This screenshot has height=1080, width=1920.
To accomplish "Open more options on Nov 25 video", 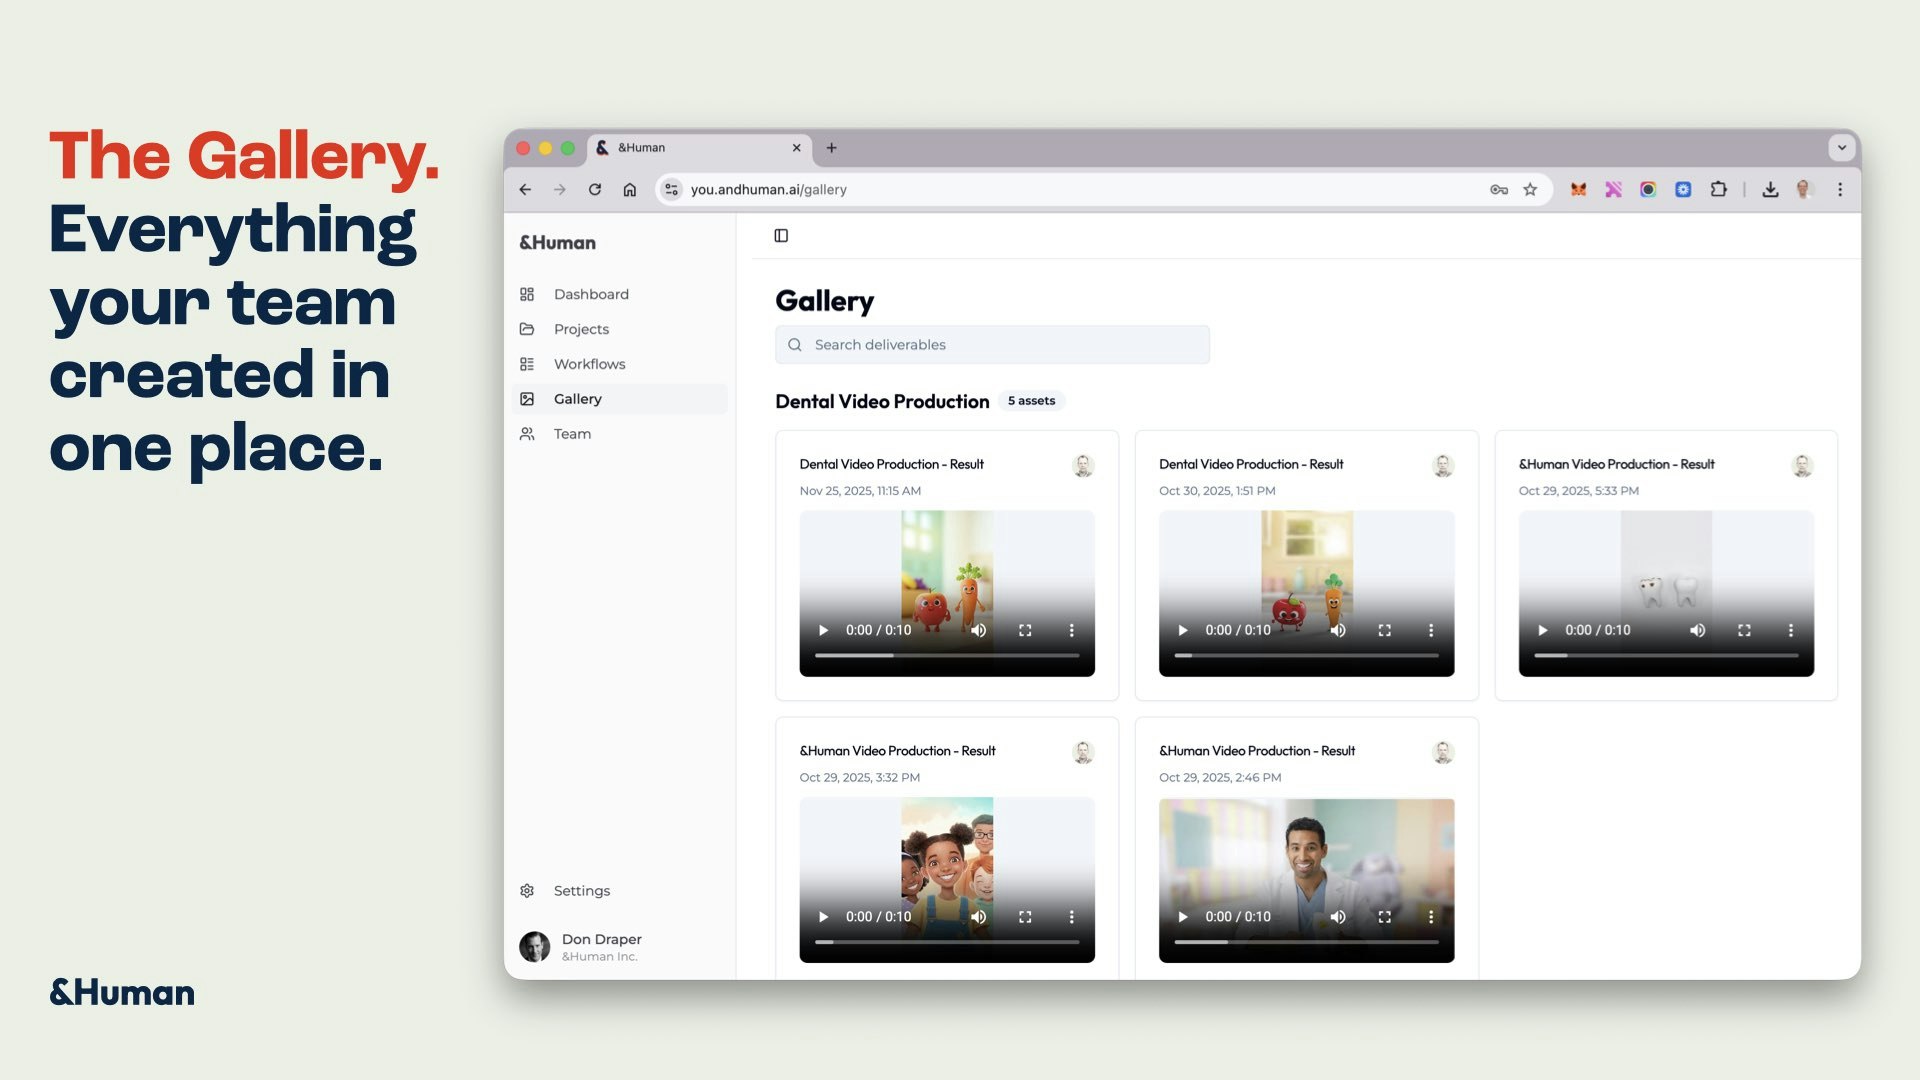I will point(1071,631).
